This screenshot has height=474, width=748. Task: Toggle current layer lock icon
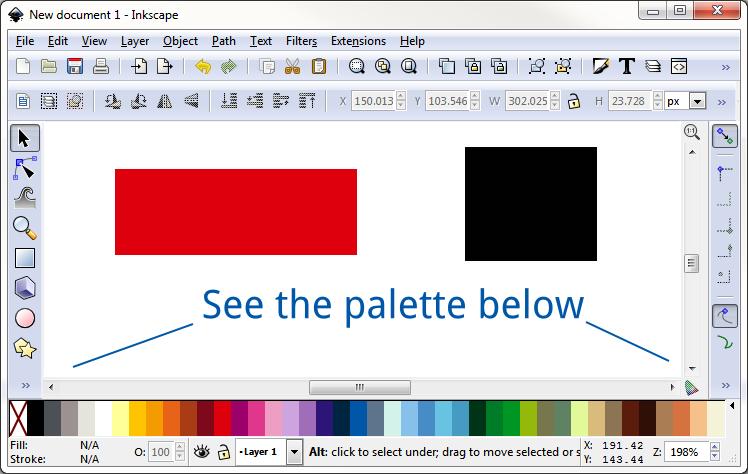click(x=223, y=452)
